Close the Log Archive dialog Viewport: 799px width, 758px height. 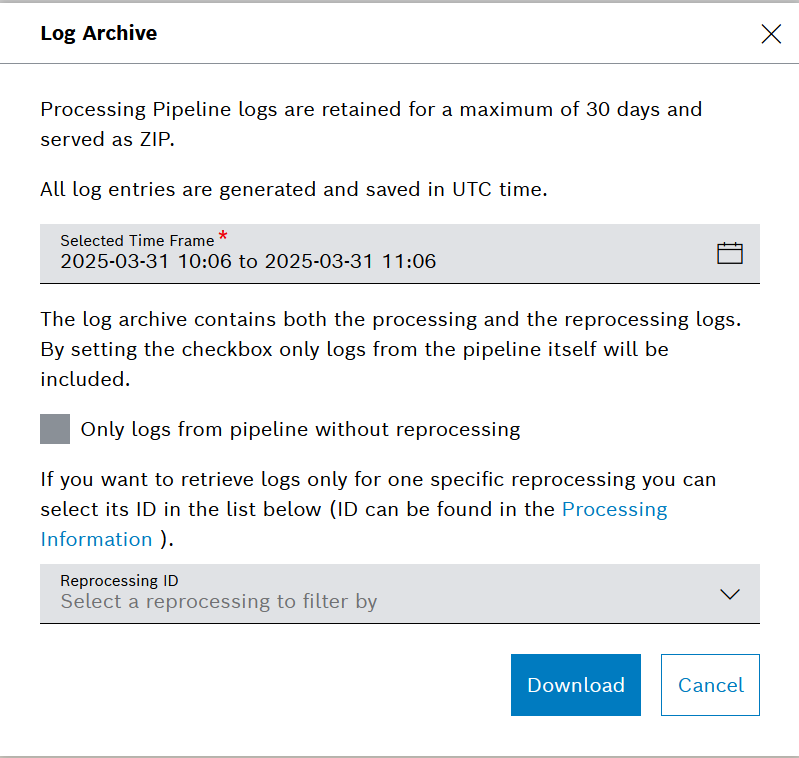coord(771,34)
